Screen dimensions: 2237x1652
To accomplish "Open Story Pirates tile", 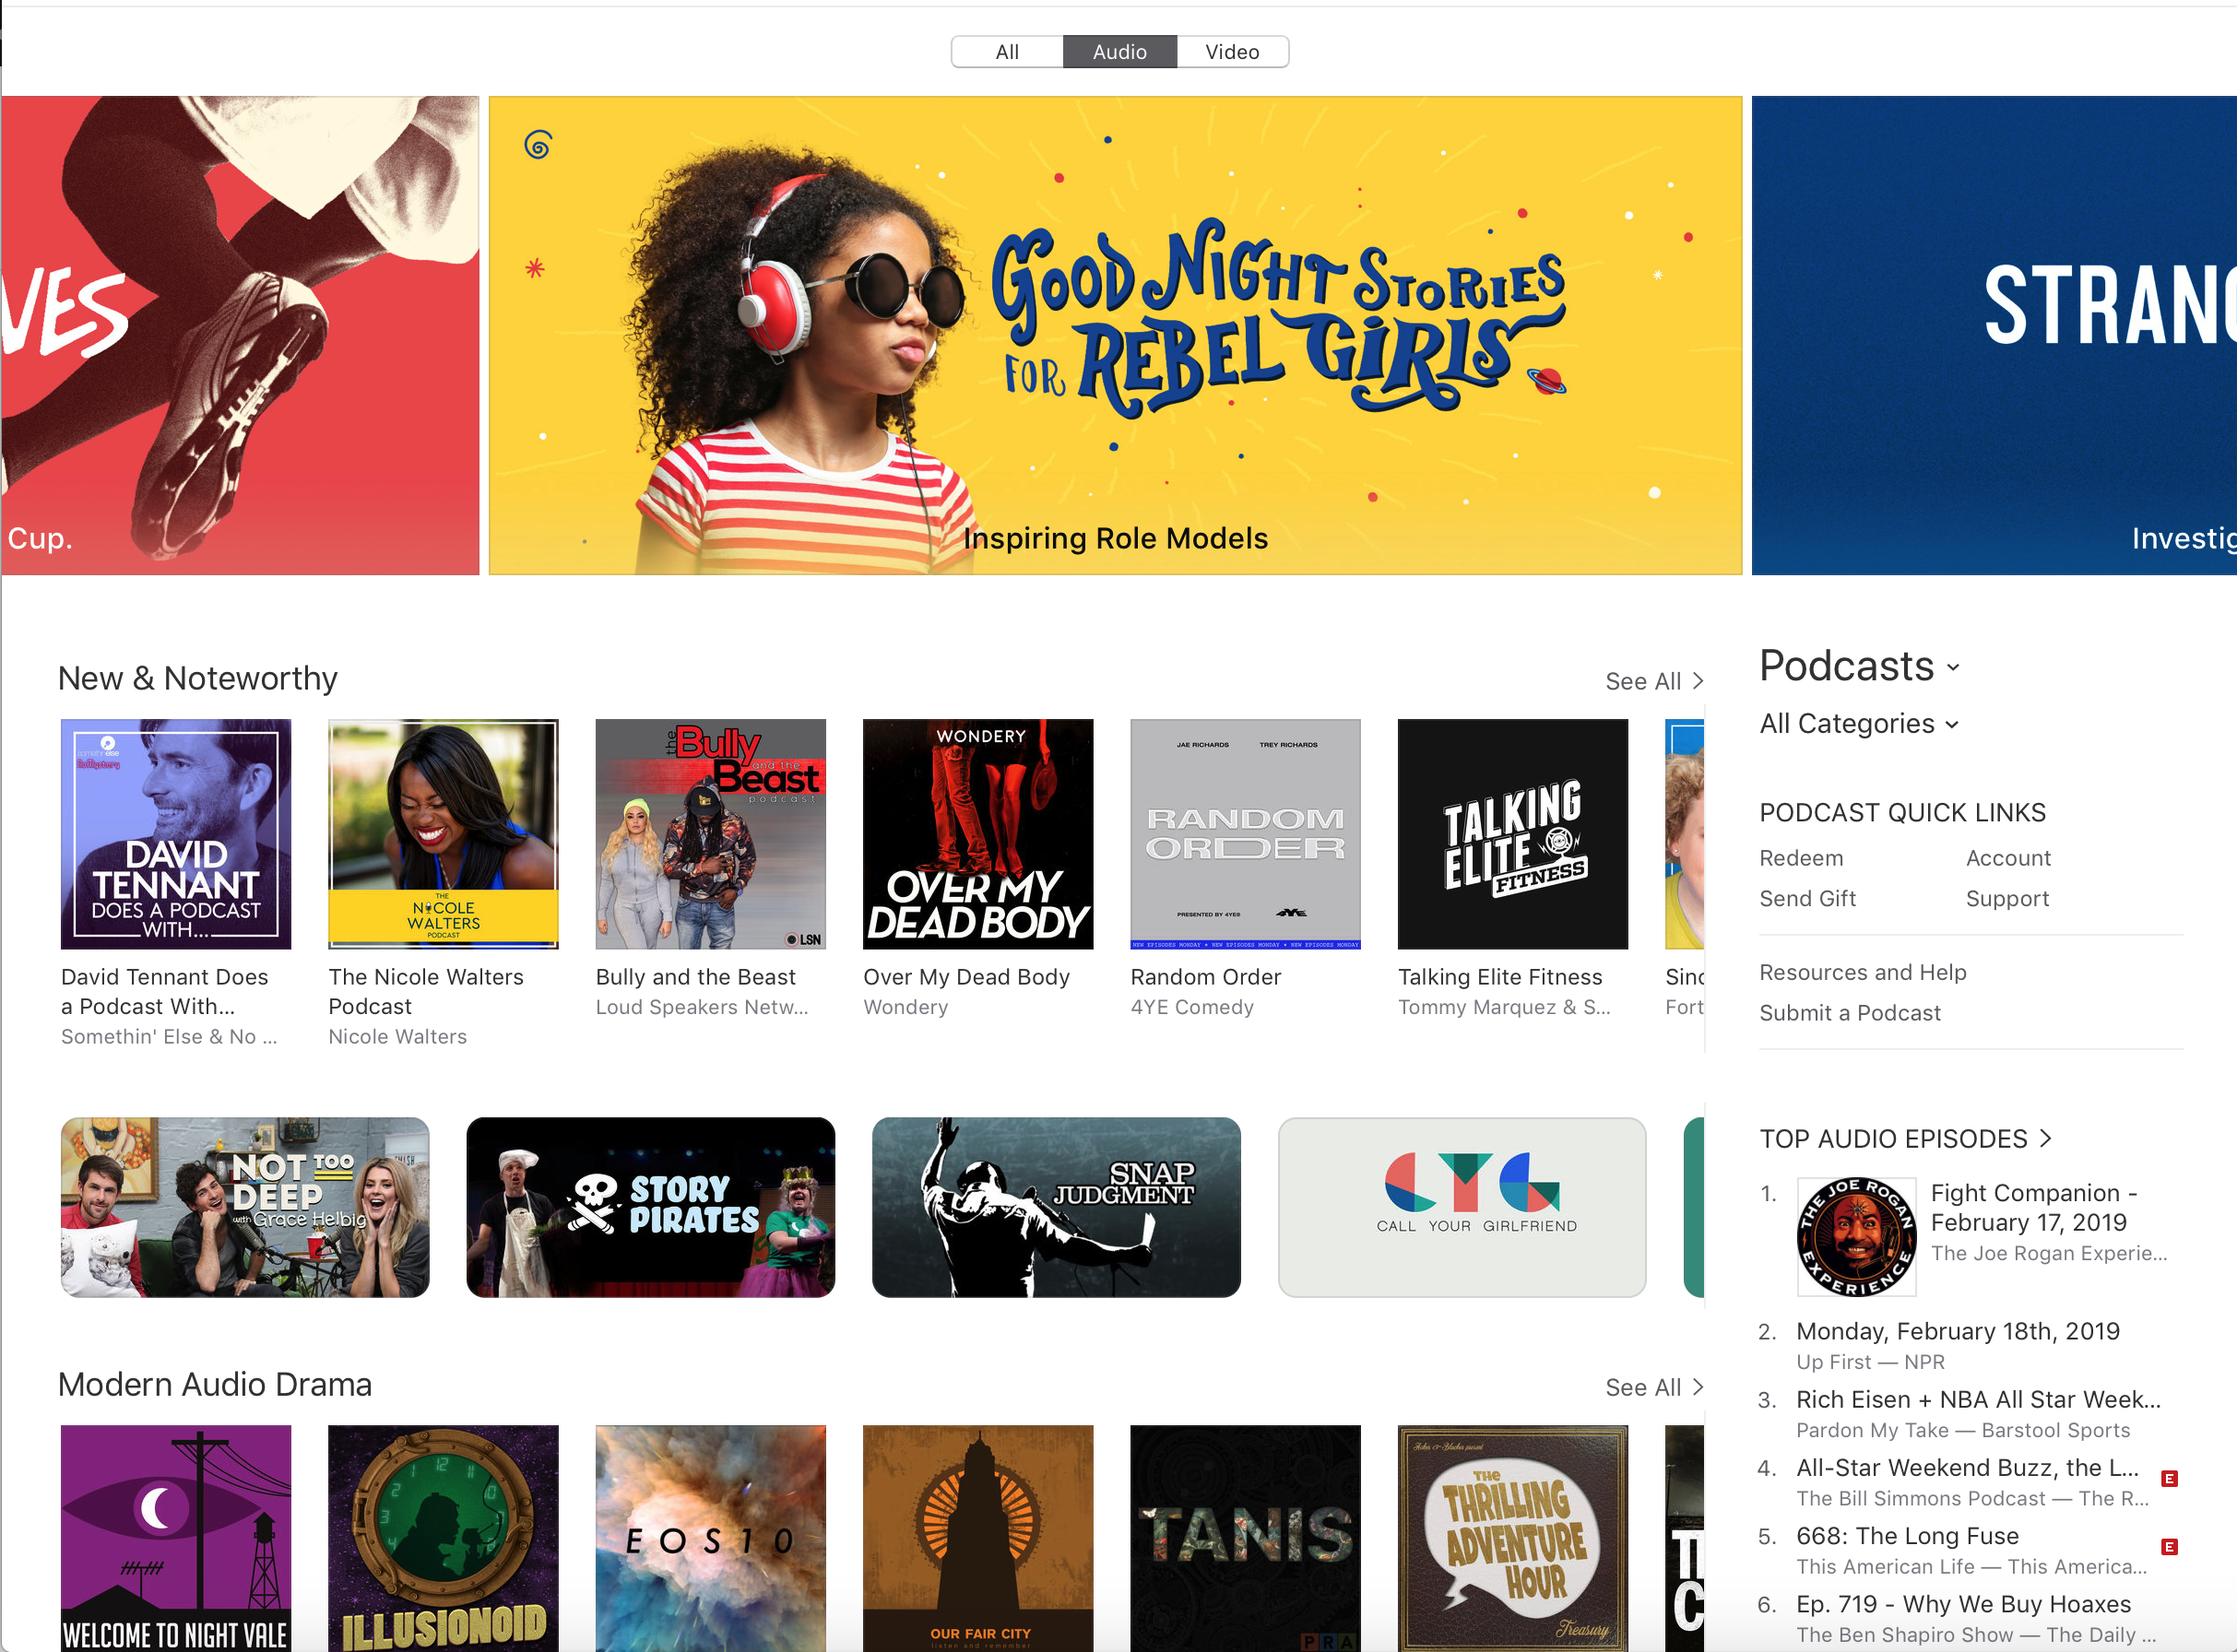I will pyautogui.click(x=651, y=1207).
